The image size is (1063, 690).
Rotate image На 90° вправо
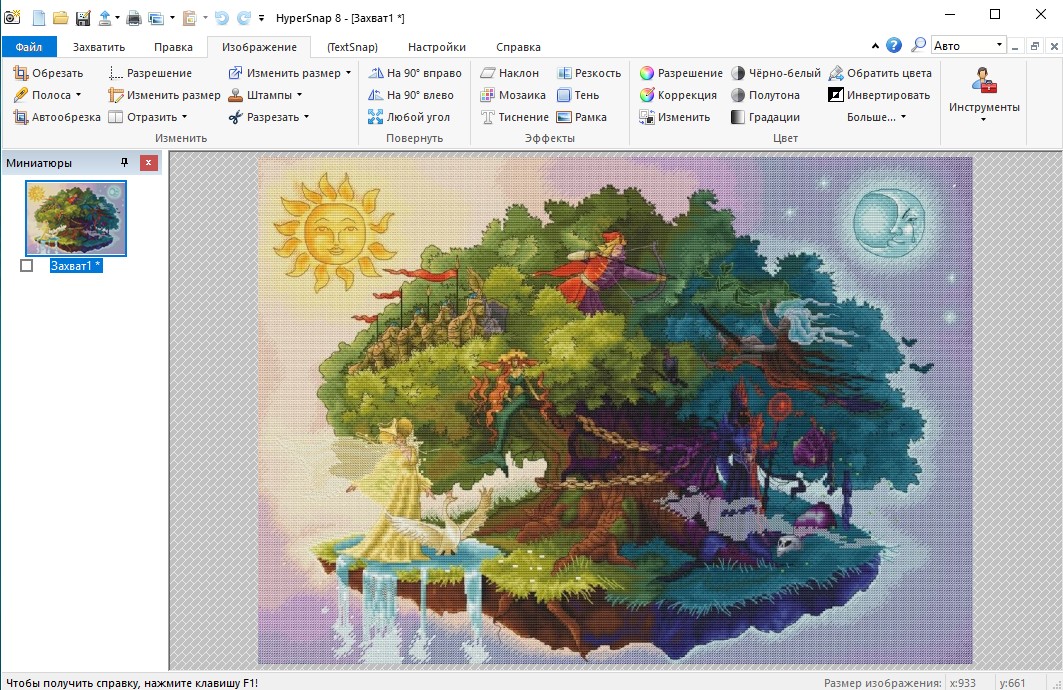tap(415, 73)
